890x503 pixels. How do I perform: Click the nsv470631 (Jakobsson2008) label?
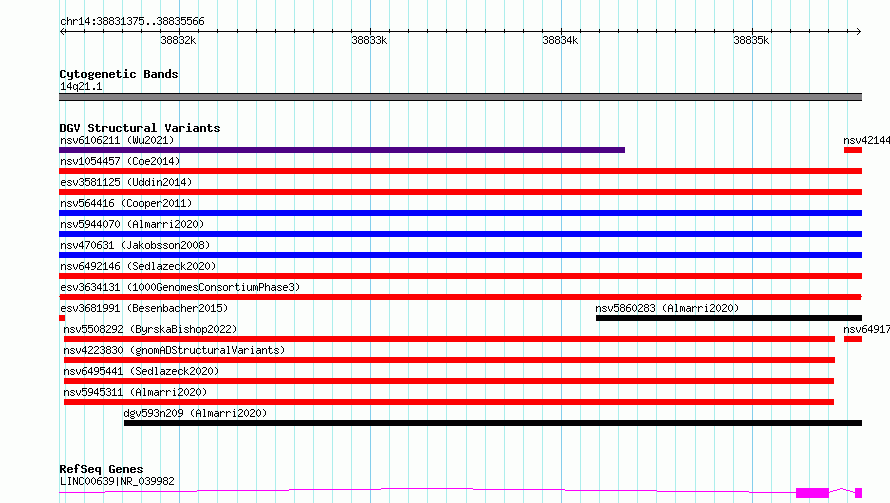(135, 245)
